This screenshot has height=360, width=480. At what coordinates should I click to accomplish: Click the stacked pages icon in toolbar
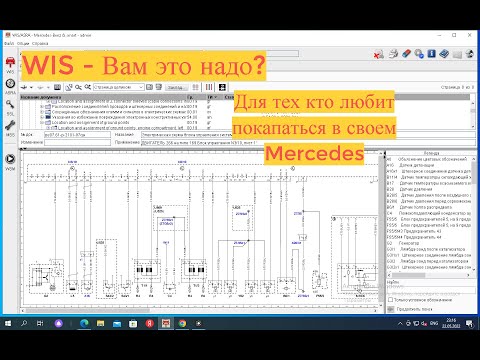[159, 87]
